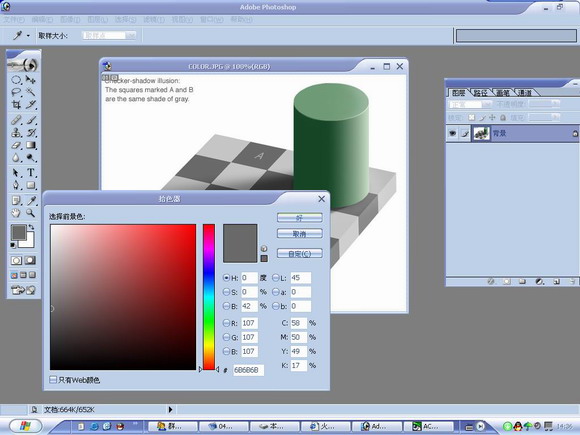Select the Crop tool in toolbox
The image size is (580, 435).
[16, 105]
